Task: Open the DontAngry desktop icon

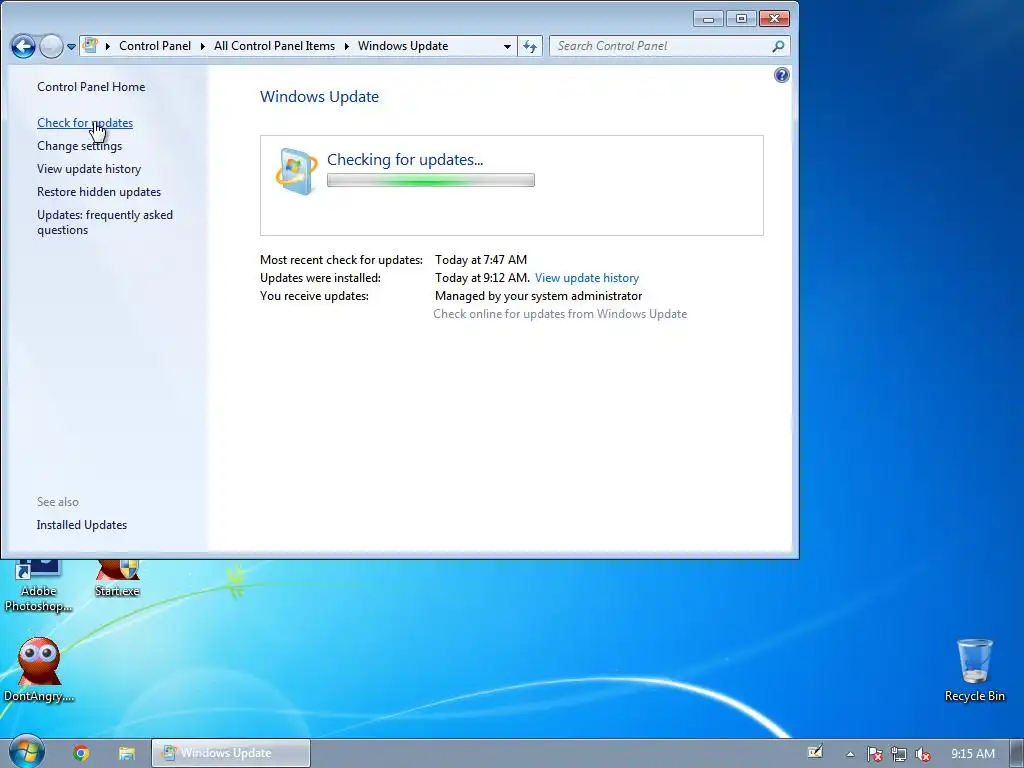Action: pyautogui.click(x=39, y=670)
